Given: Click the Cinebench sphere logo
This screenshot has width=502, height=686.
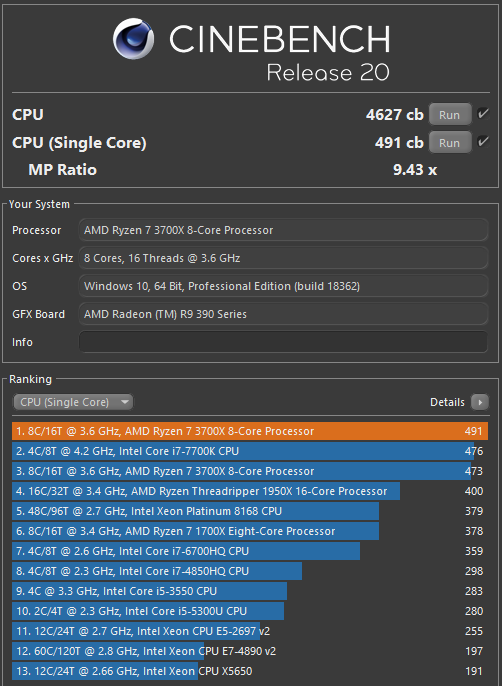Looking at the screenshot, I should point(133,39).
